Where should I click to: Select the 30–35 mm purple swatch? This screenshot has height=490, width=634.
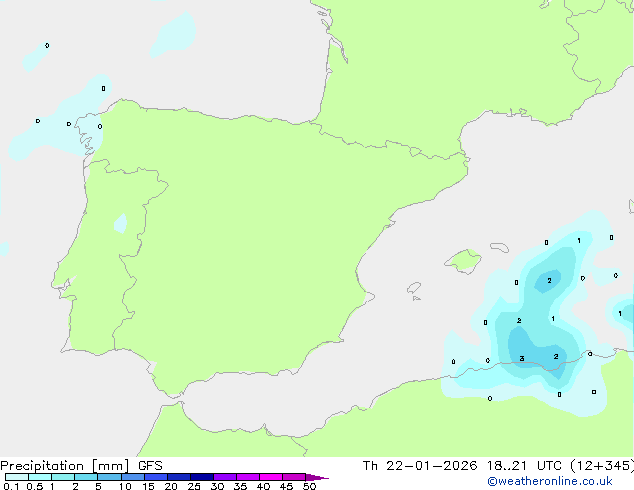point(225,477)
